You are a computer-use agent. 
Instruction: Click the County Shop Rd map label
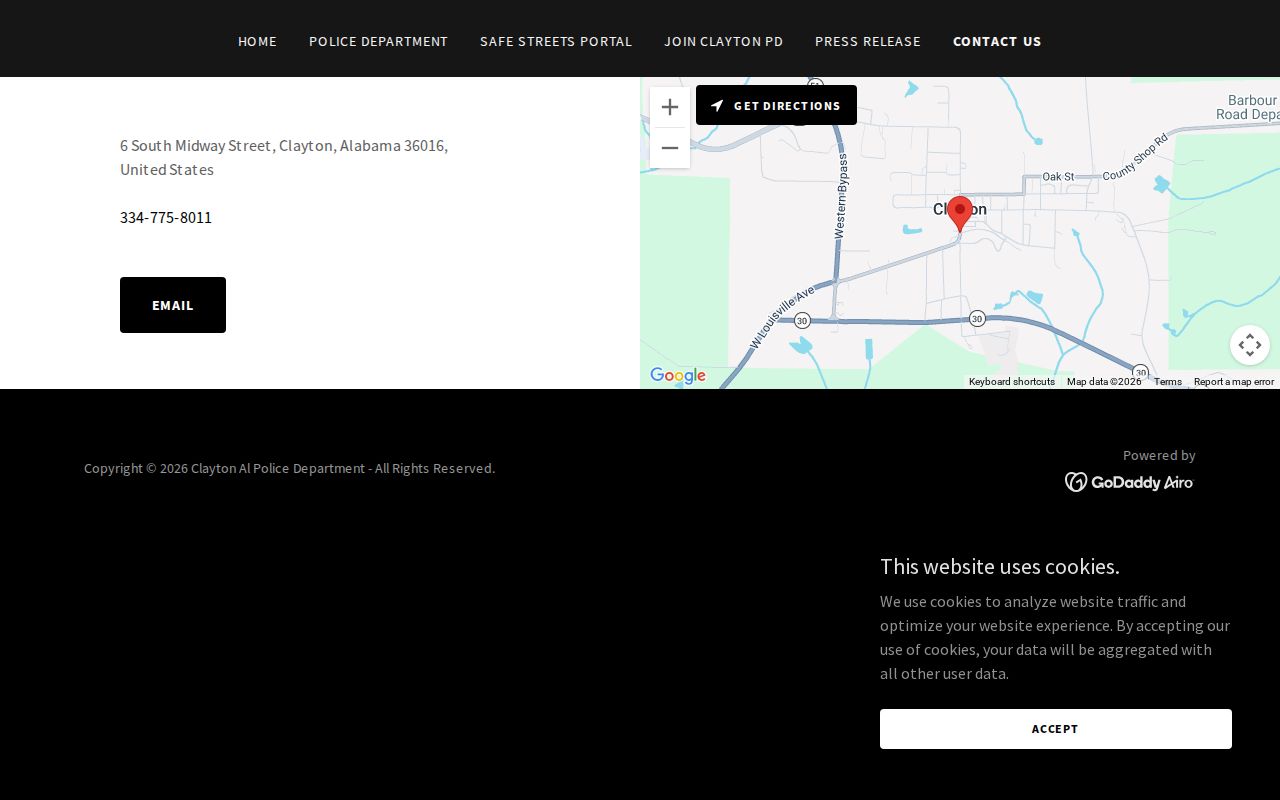pos(1135,158)
